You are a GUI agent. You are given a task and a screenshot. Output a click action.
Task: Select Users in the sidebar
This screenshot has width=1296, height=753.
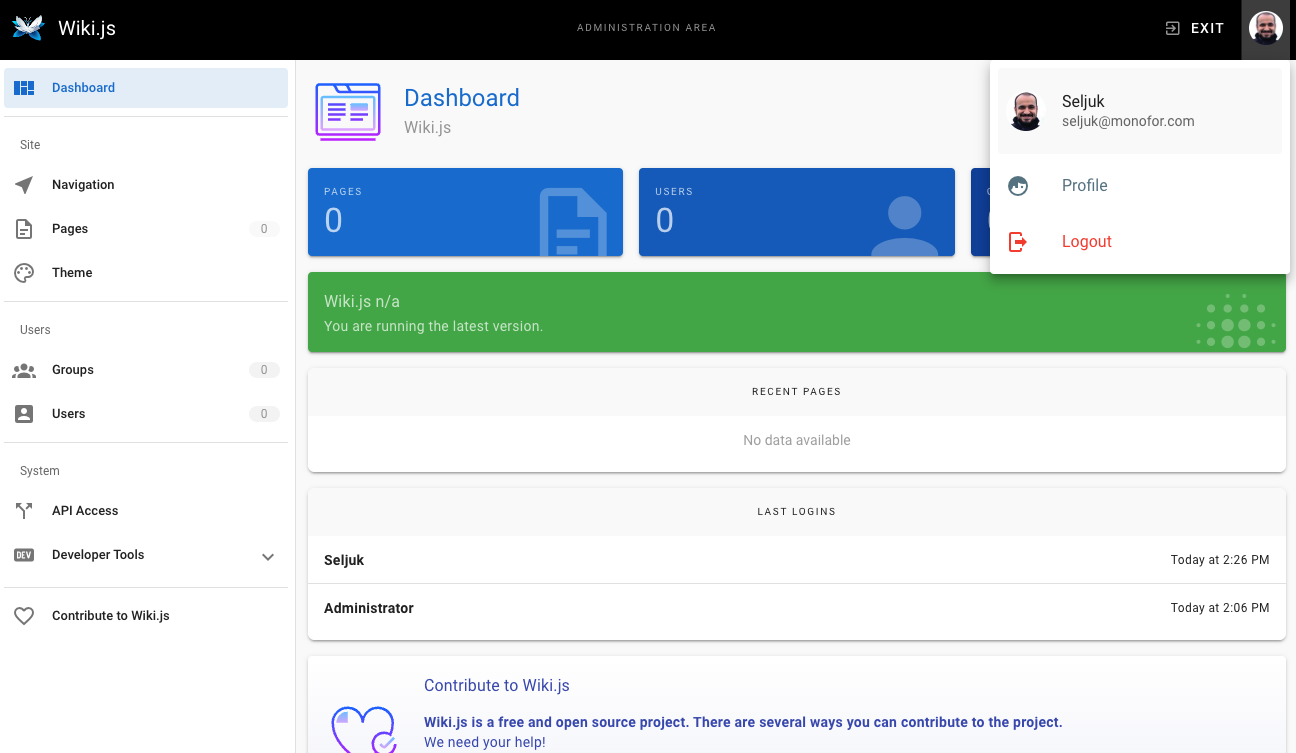69,414
